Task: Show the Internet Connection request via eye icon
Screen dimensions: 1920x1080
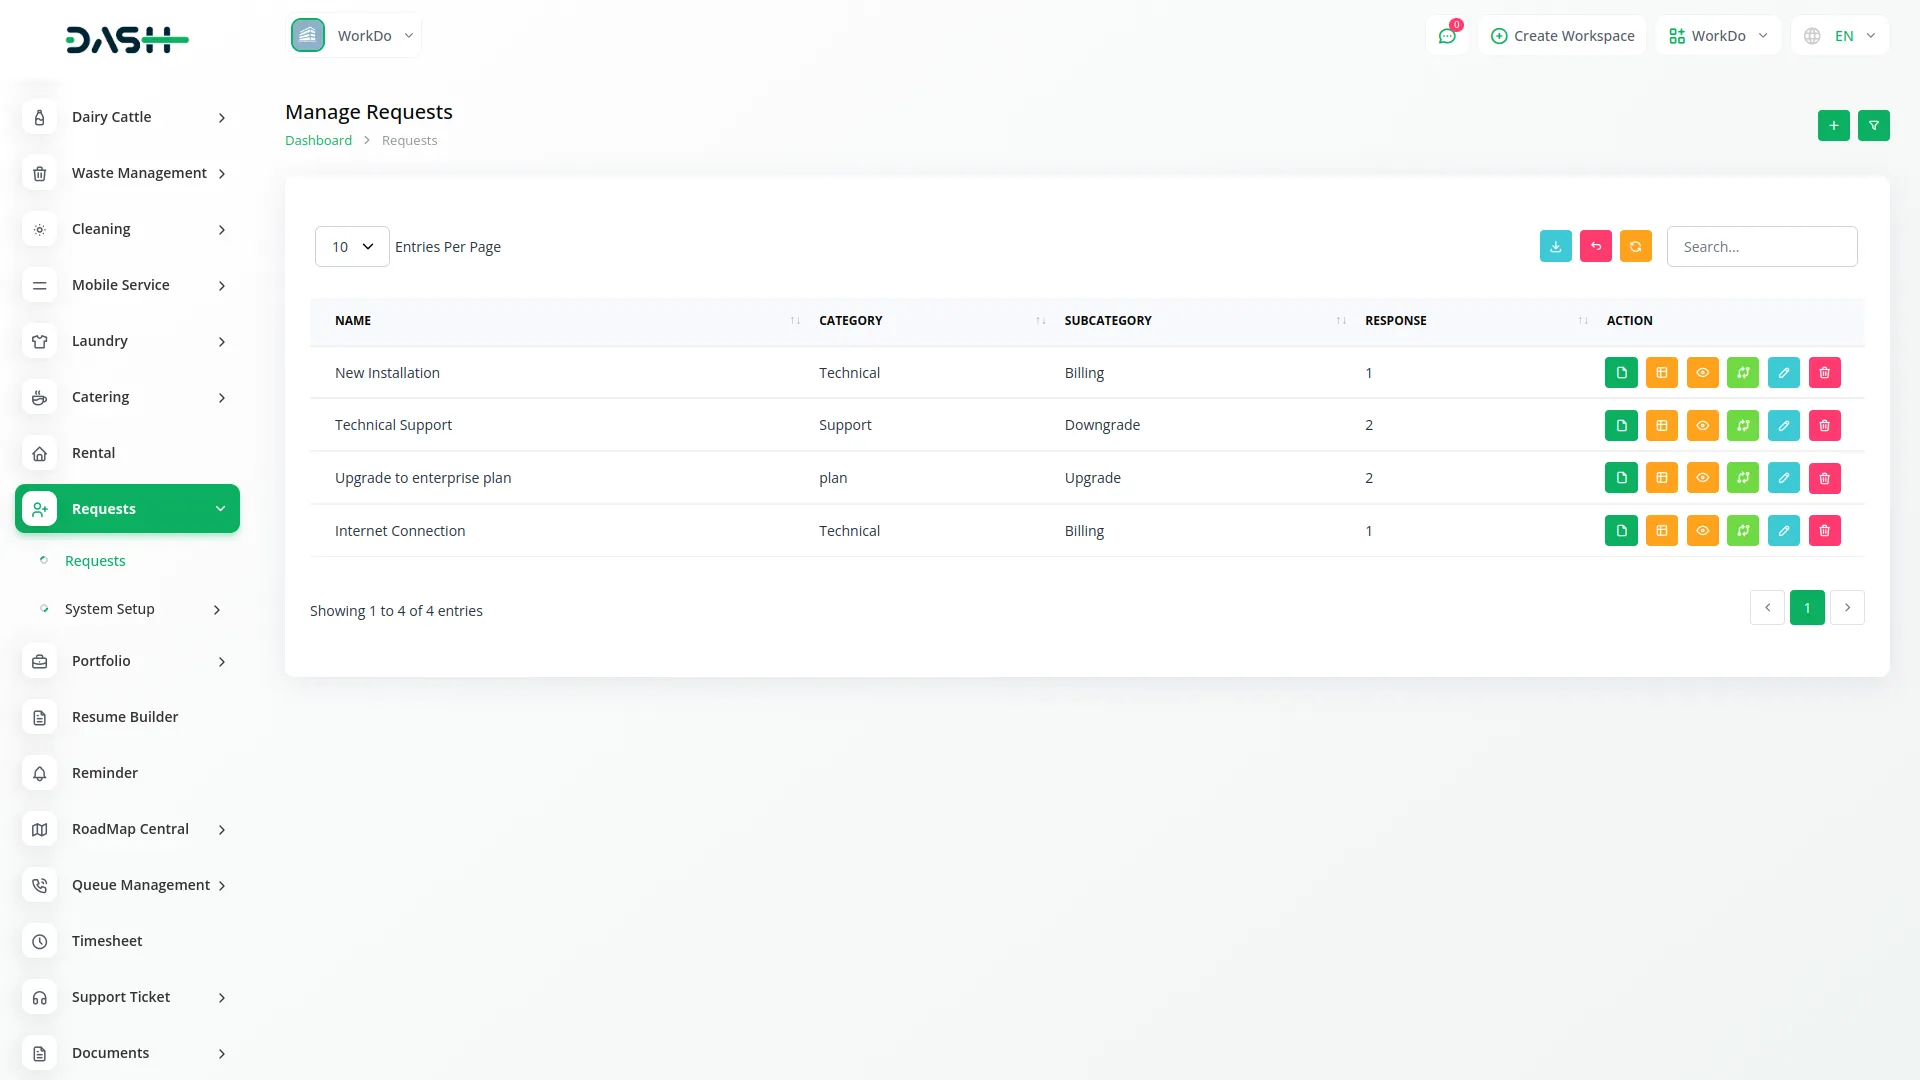Action: click(x=1702, y=531)
